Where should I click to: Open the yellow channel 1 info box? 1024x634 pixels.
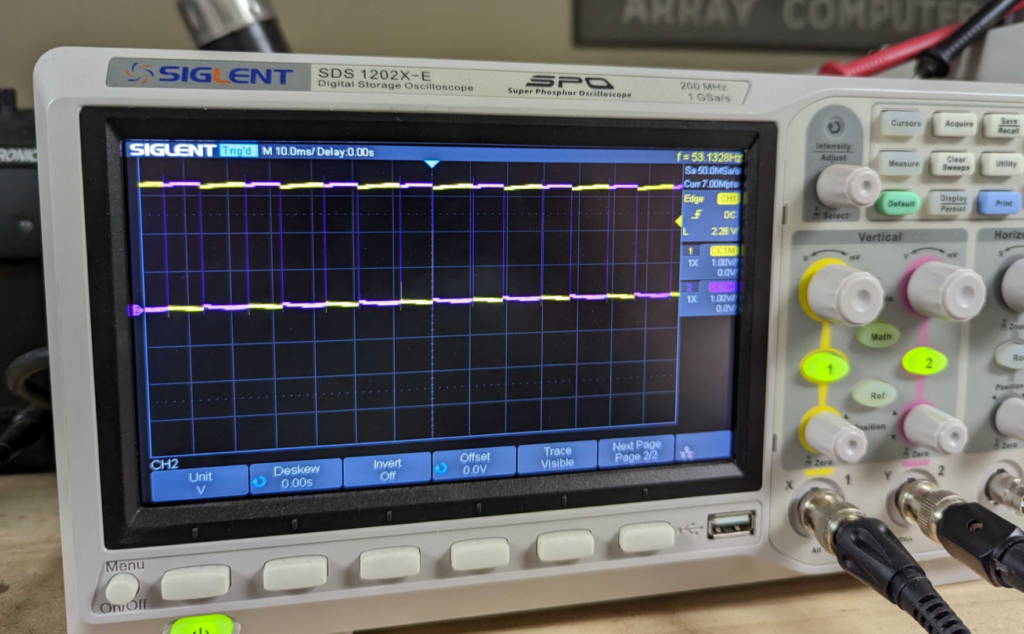(x=711, y=261)
